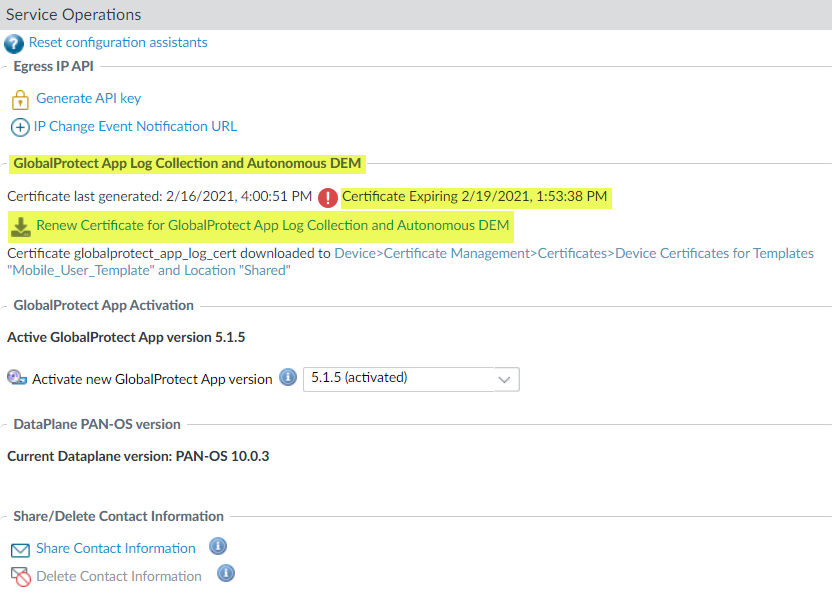This screenshot has height=600, width=832.
Task: Click the Certificate Expiring date text
Action: (x=475, y=197)
